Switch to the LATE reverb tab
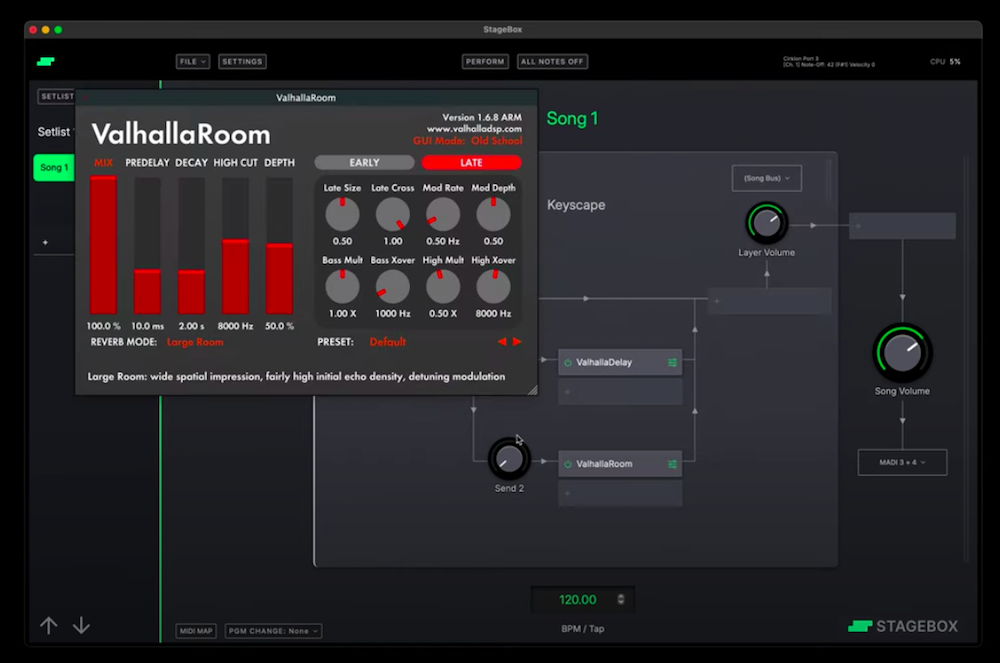 coord(471,163)
